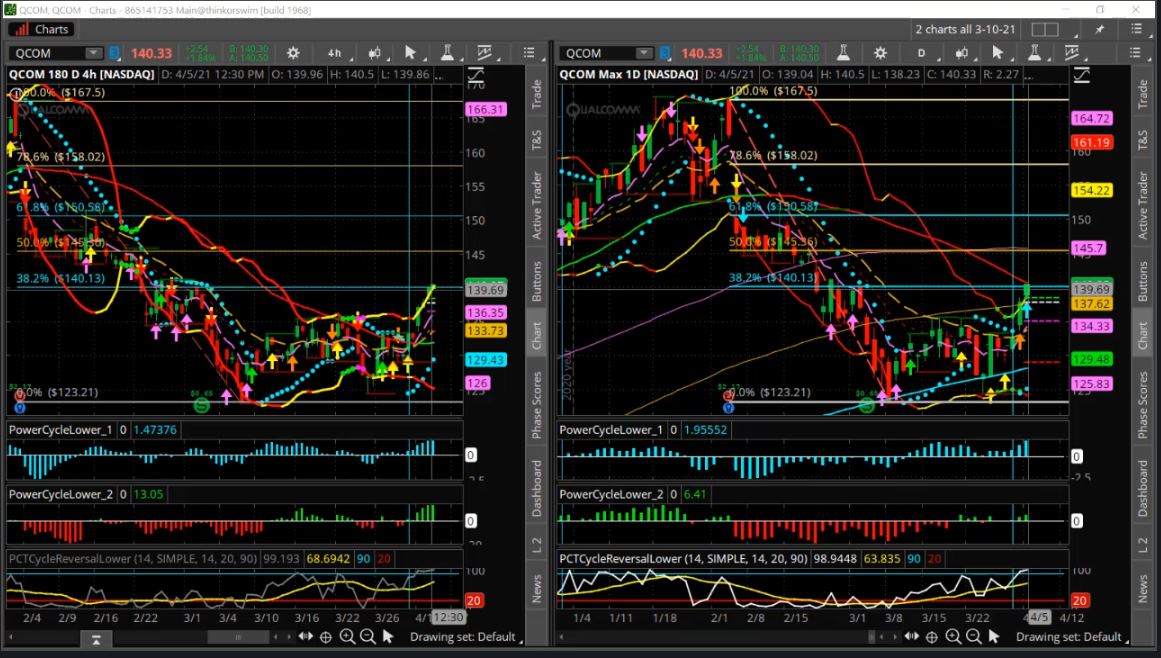
Task: Open chart style candle menu on right chart
Action: pos(962,53)
